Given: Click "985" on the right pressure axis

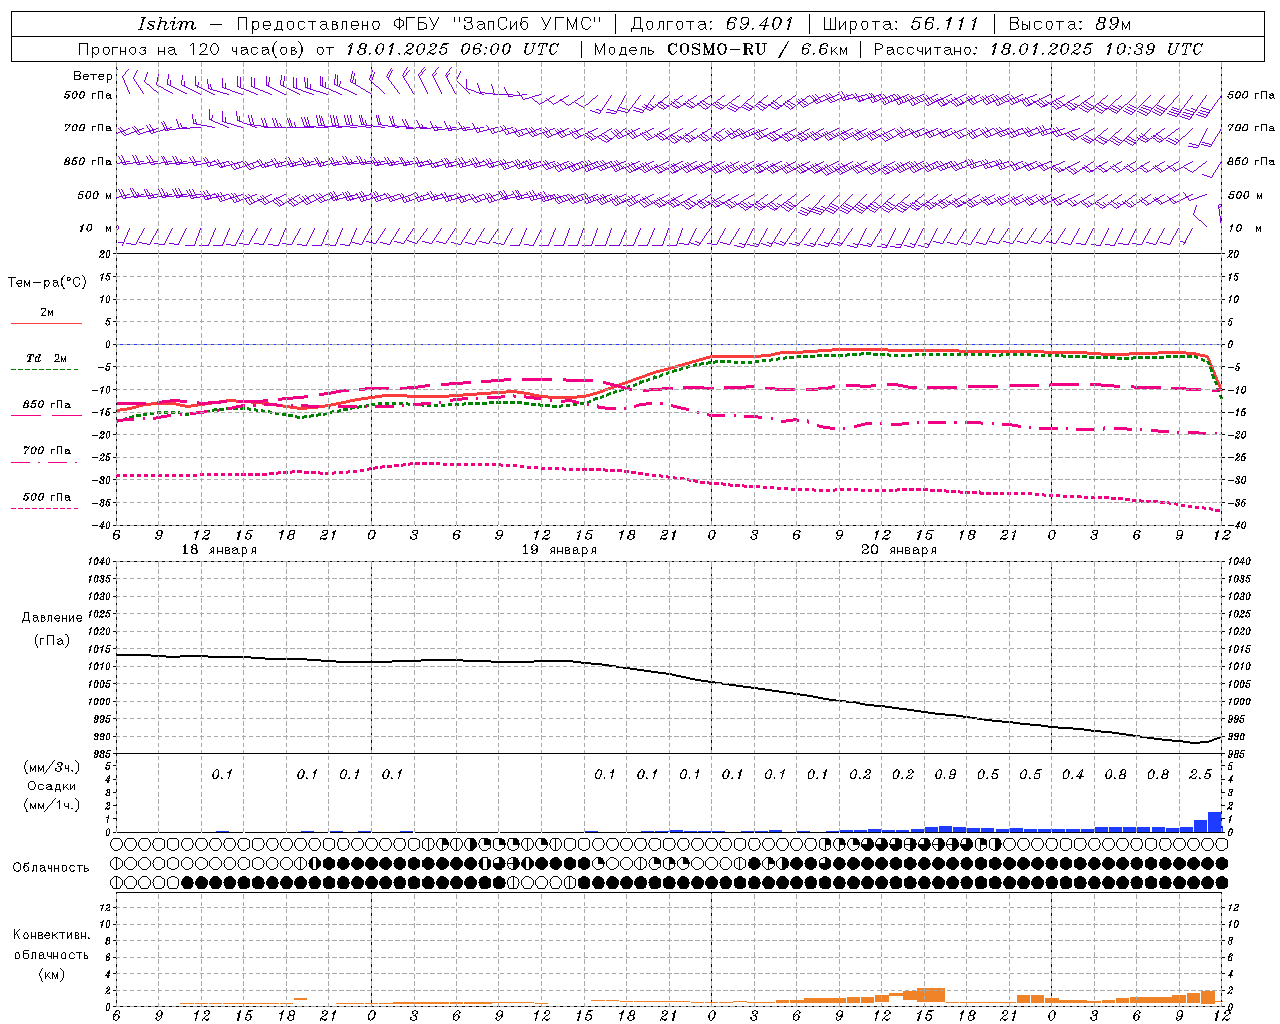Looking at the screenshot, I should (x=1237, y=754).
